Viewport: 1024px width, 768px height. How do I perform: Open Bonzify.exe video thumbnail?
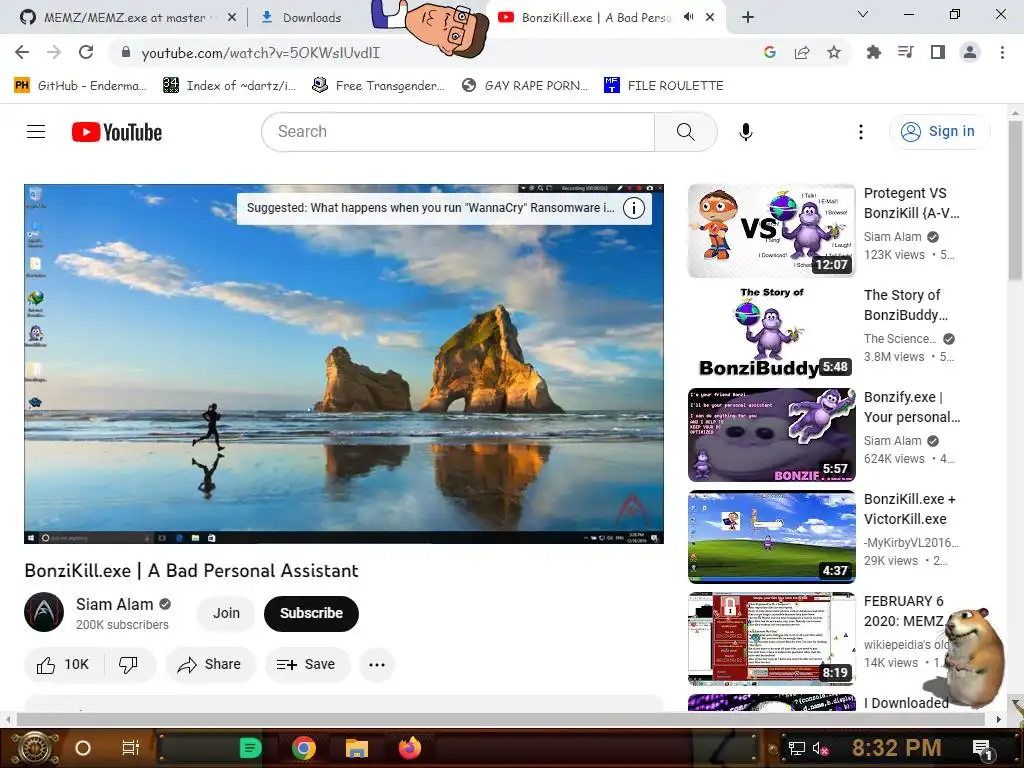click(x=771, y=434)
